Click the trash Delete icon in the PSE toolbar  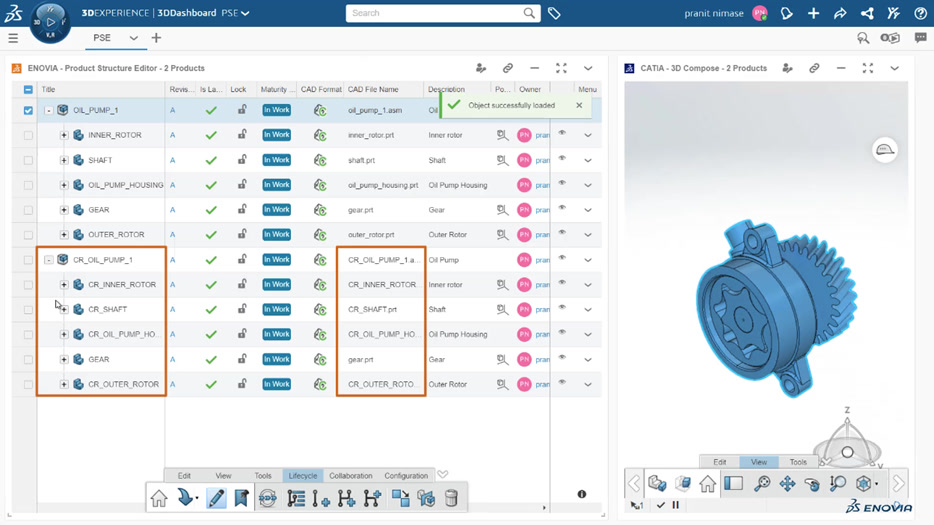pyautogui.click(x=452, y=498)
